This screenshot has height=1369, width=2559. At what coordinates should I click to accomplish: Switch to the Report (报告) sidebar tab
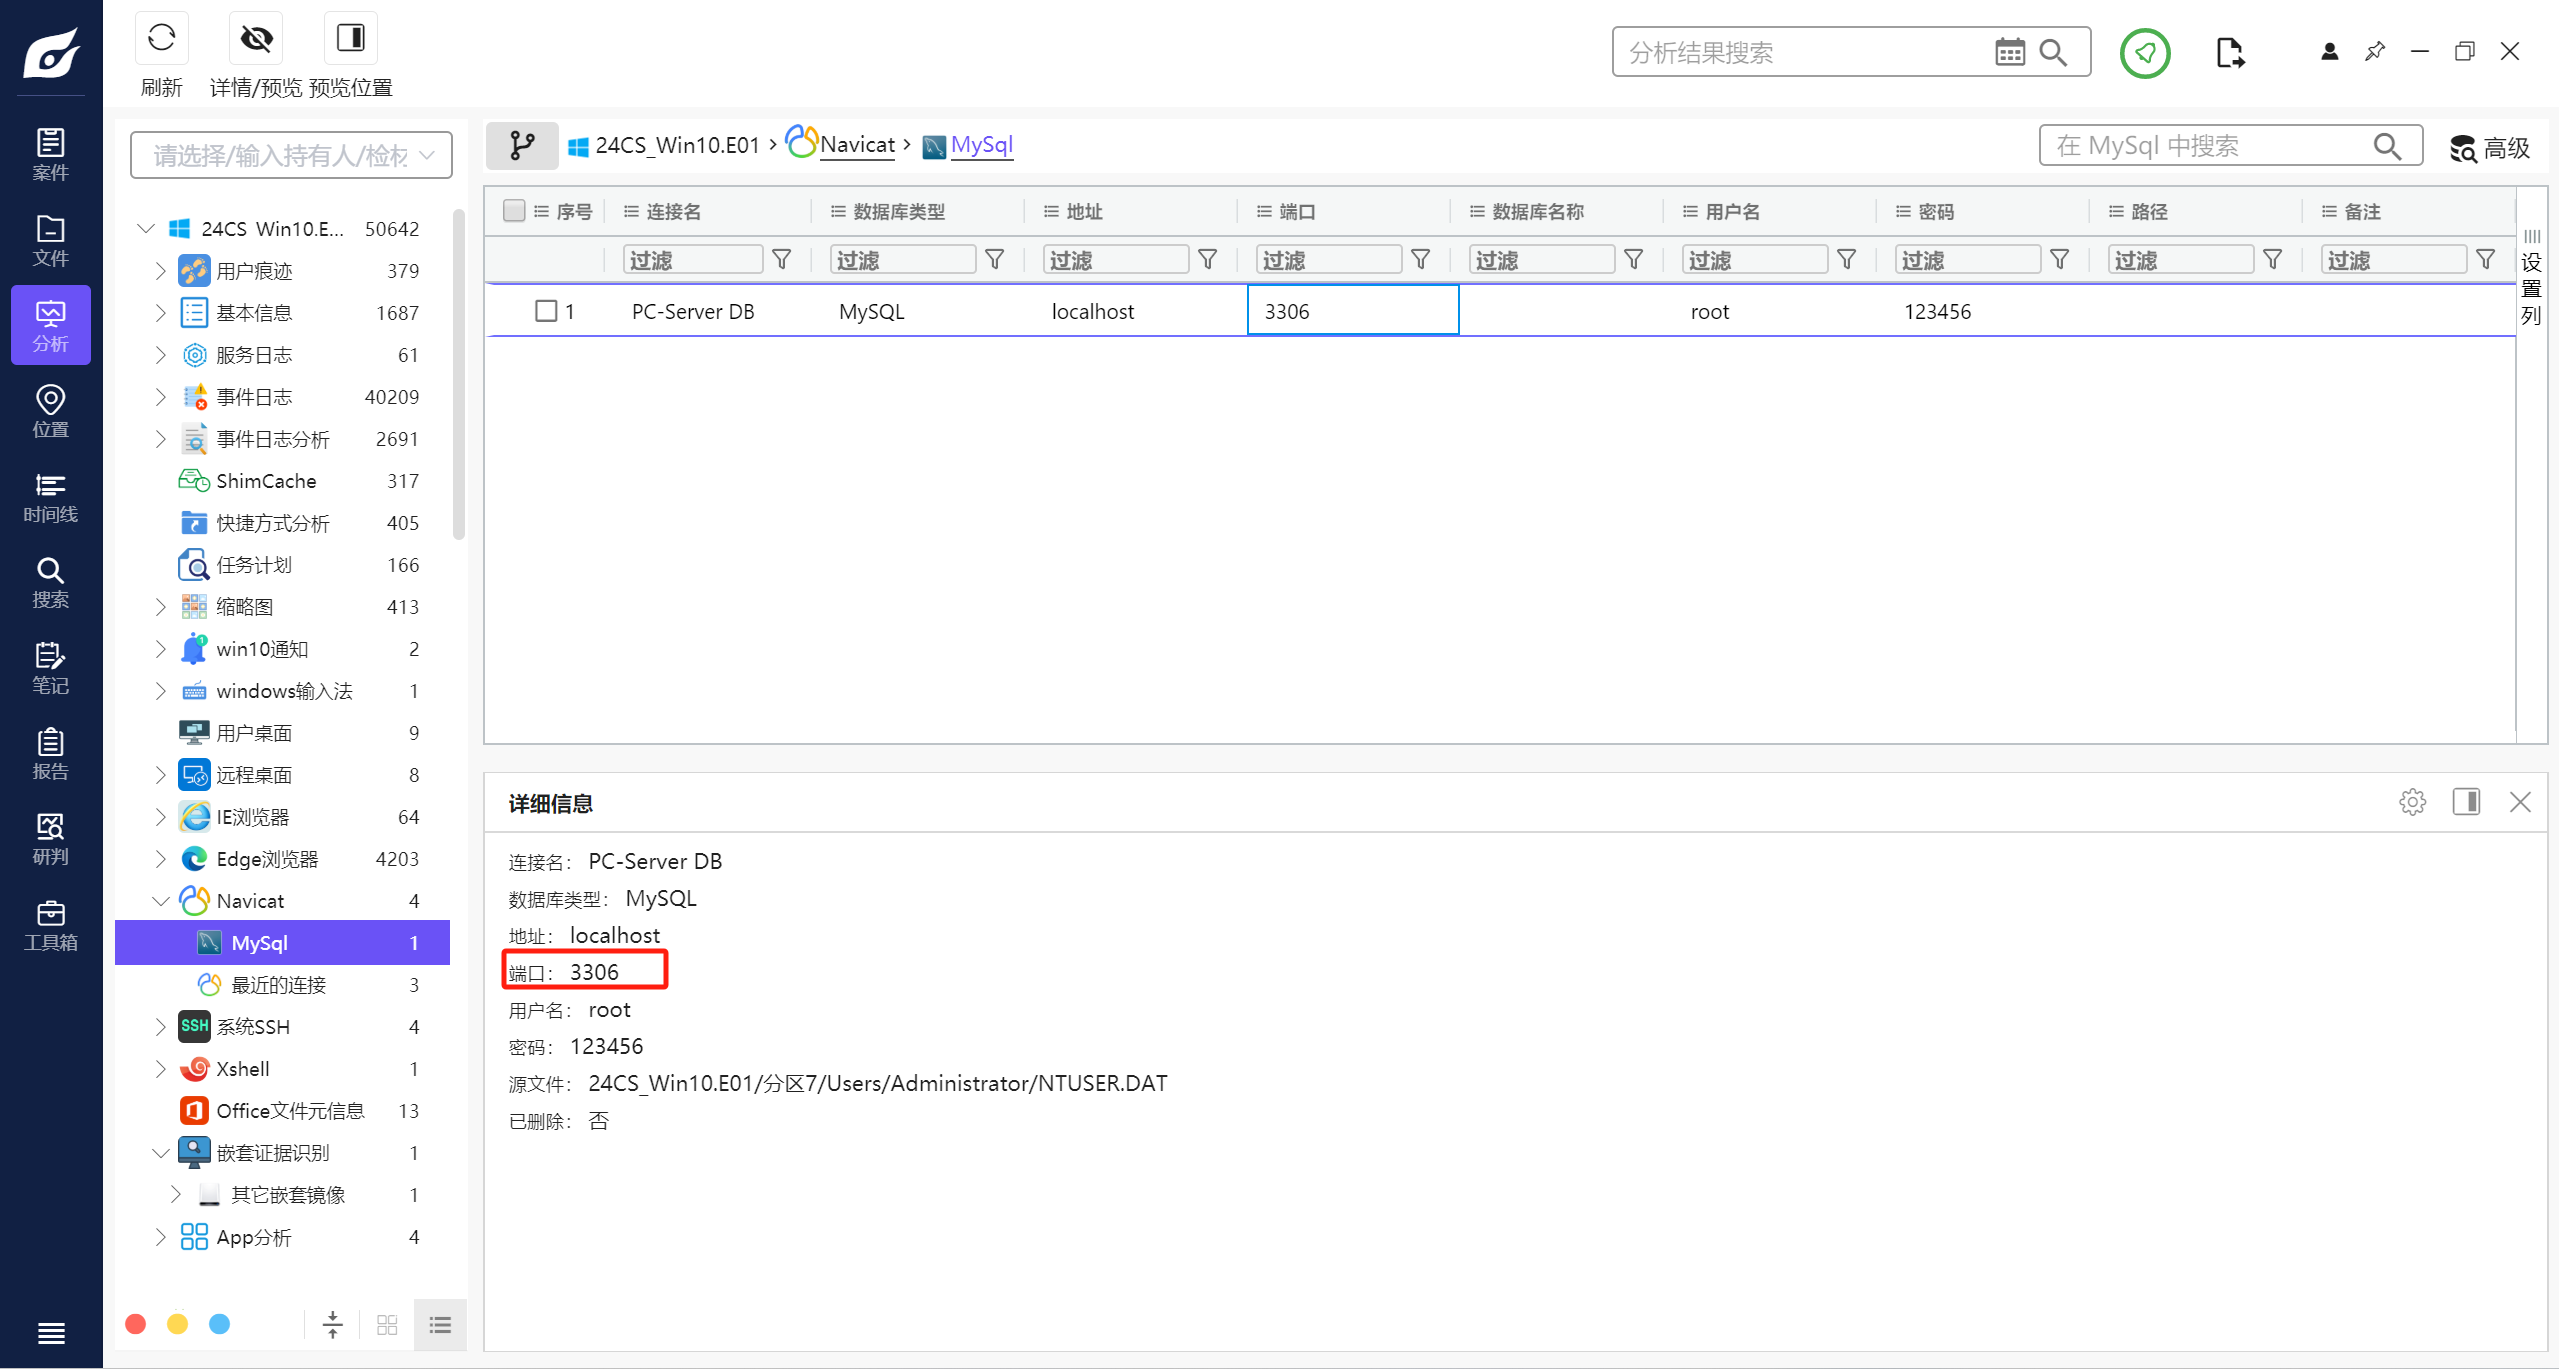click(x=50, y=754)
